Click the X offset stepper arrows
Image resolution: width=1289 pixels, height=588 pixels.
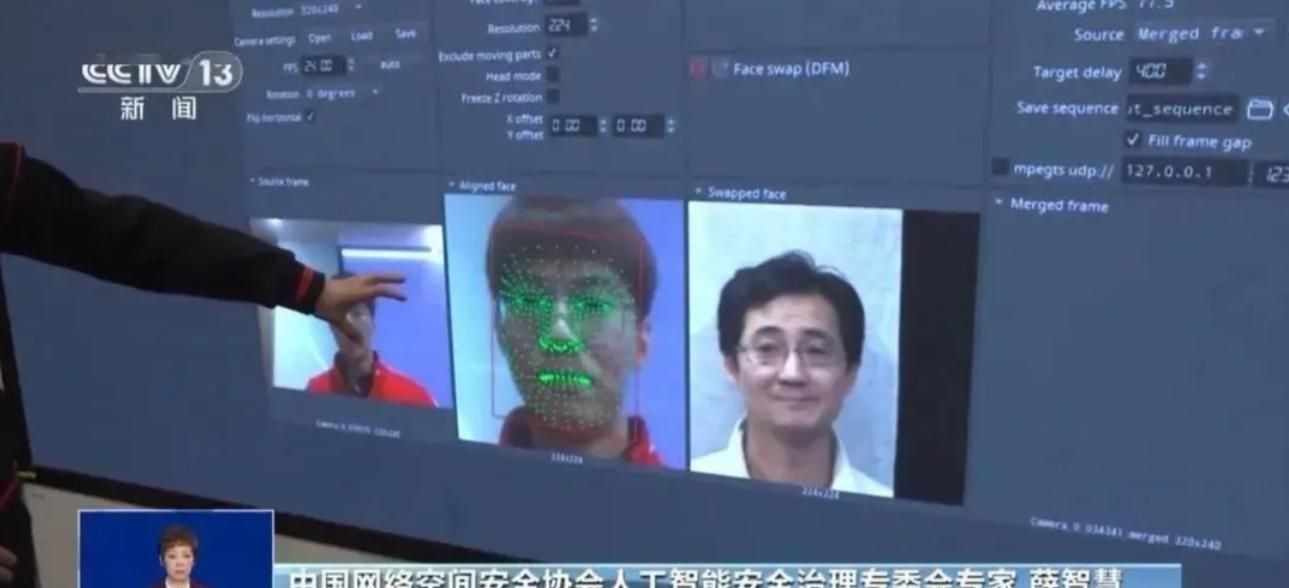602,126
